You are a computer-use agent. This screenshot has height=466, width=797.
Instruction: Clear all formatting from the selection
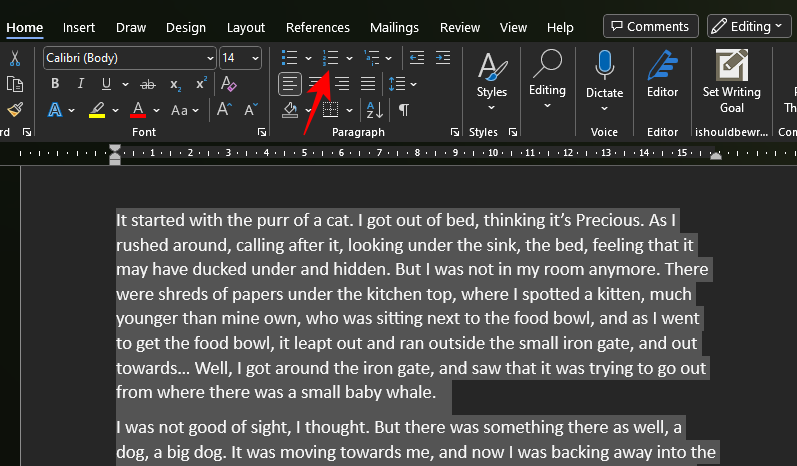point(228,83)
